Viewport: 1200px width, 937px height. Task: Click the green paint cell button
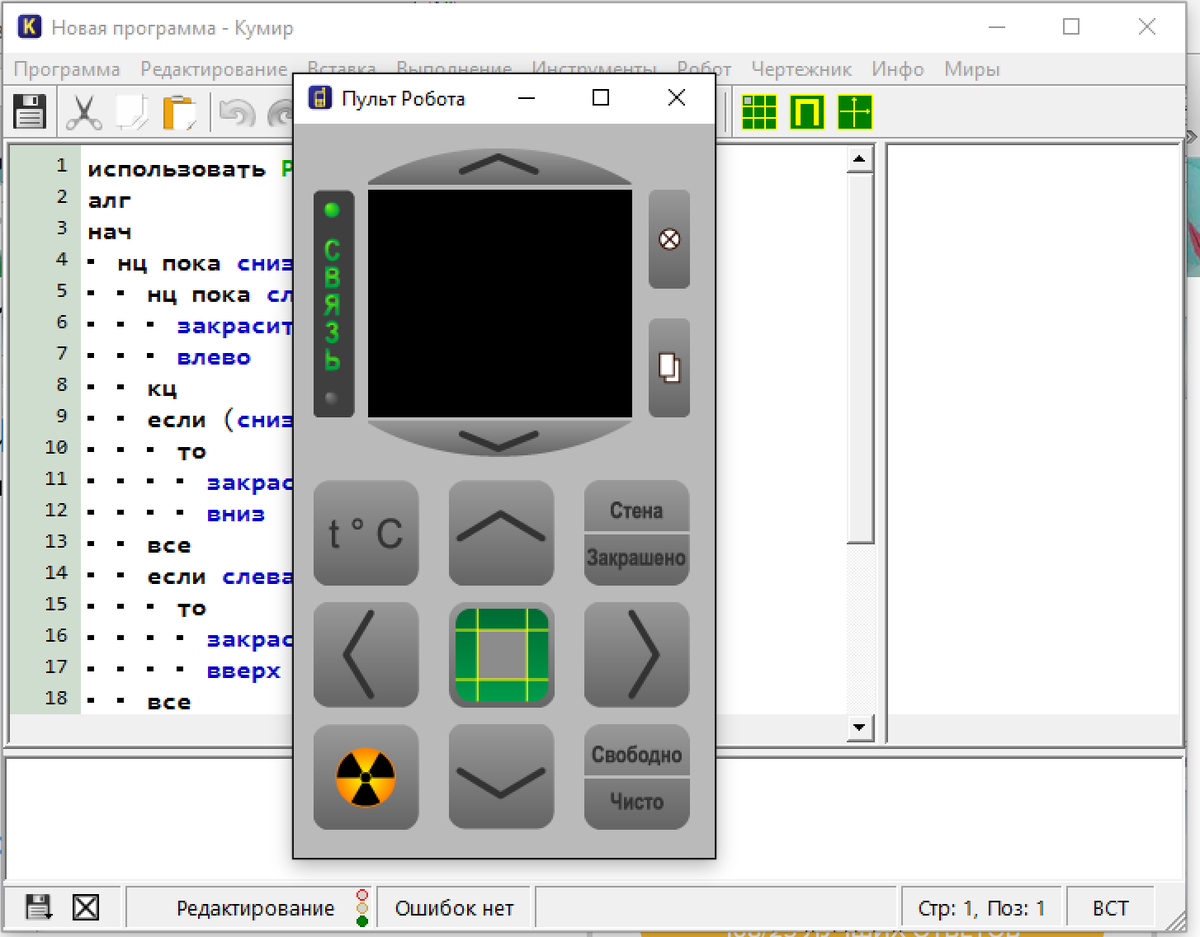(x=501, y=655)
